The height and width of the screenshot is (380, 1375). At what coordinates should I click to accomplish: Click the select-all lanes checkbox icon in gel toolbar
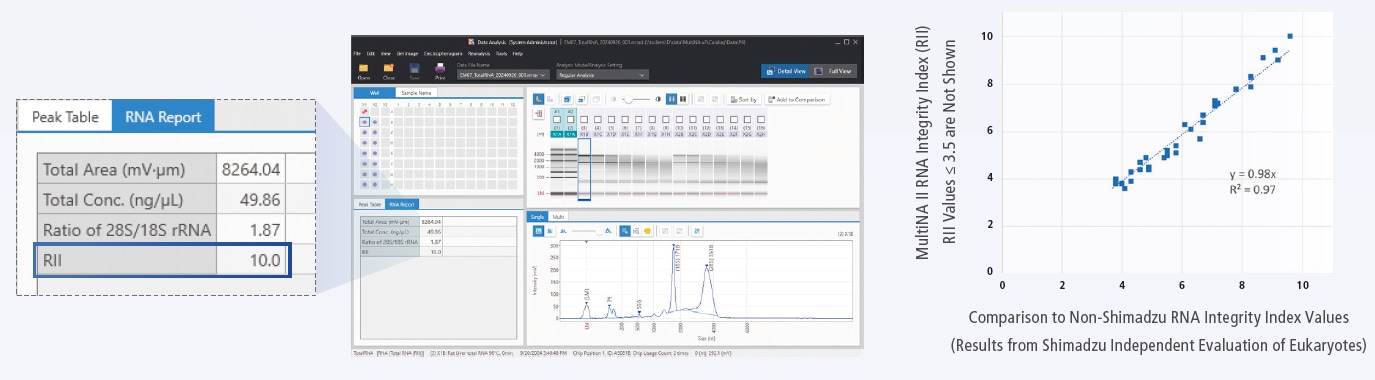click(x=567, y=99)
